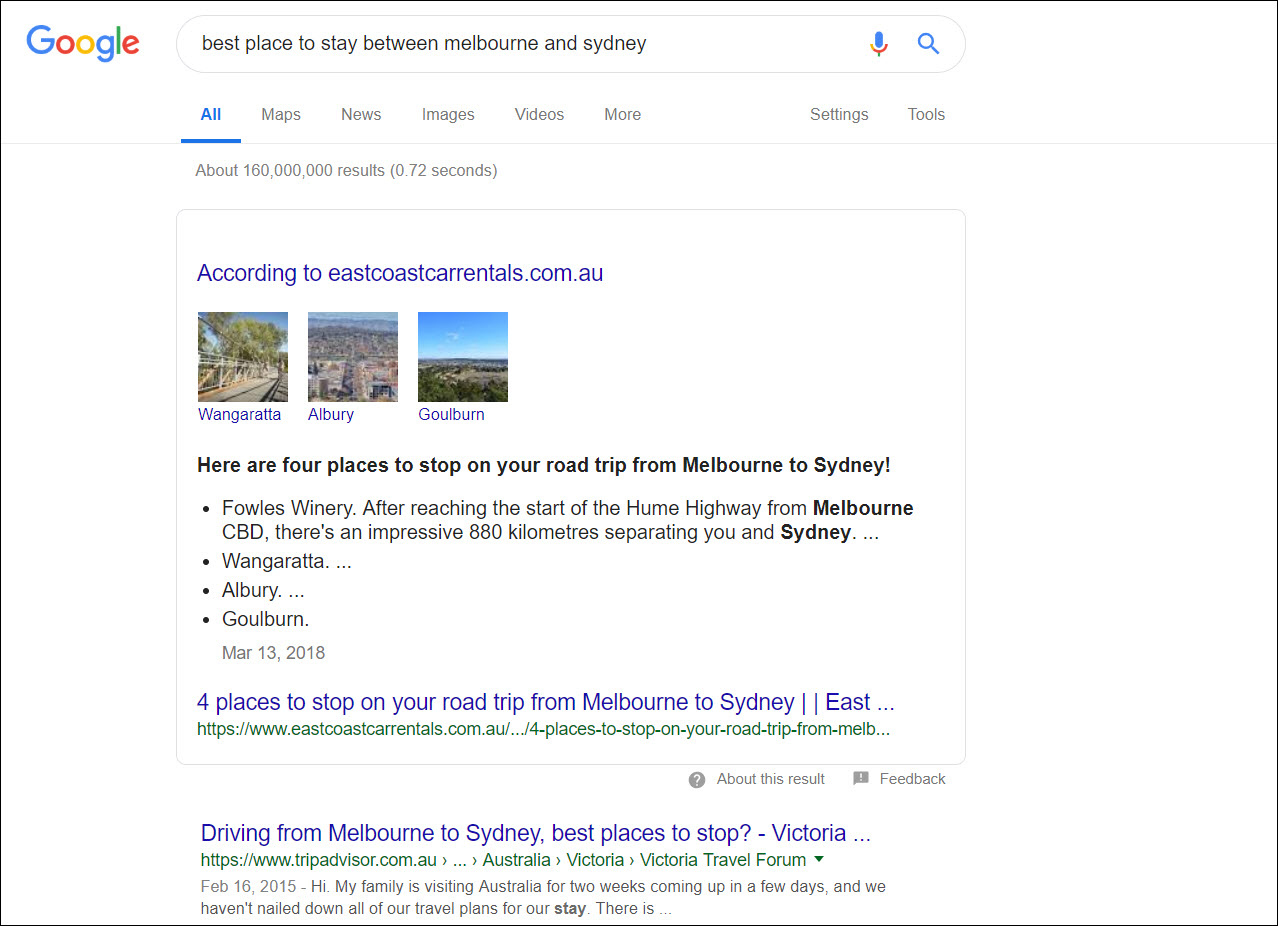Start voice search with microphone icon
This screenshot has height=926, width=1278.
[x=879, y=44]
